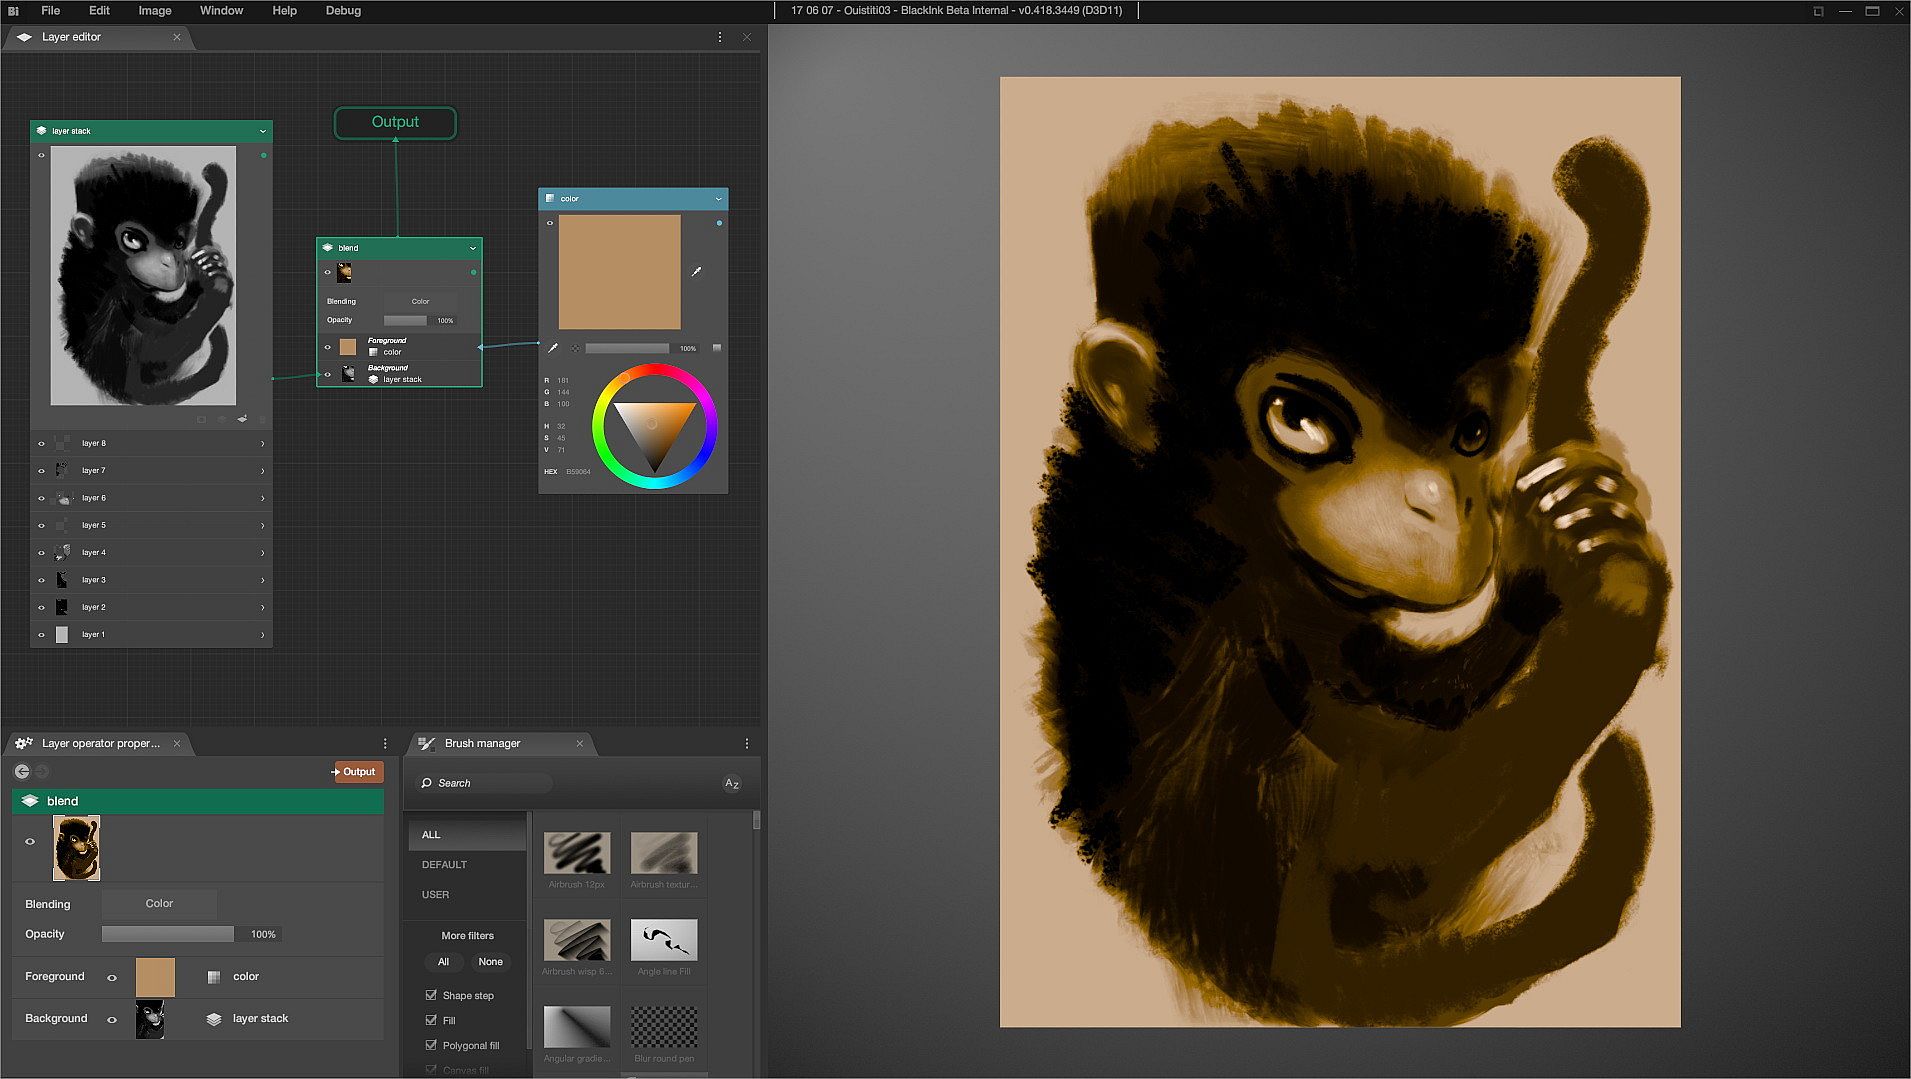Hide layer 8 with its eye icon
Viewport: 1911px width, 1079px height.
point(41,443)
